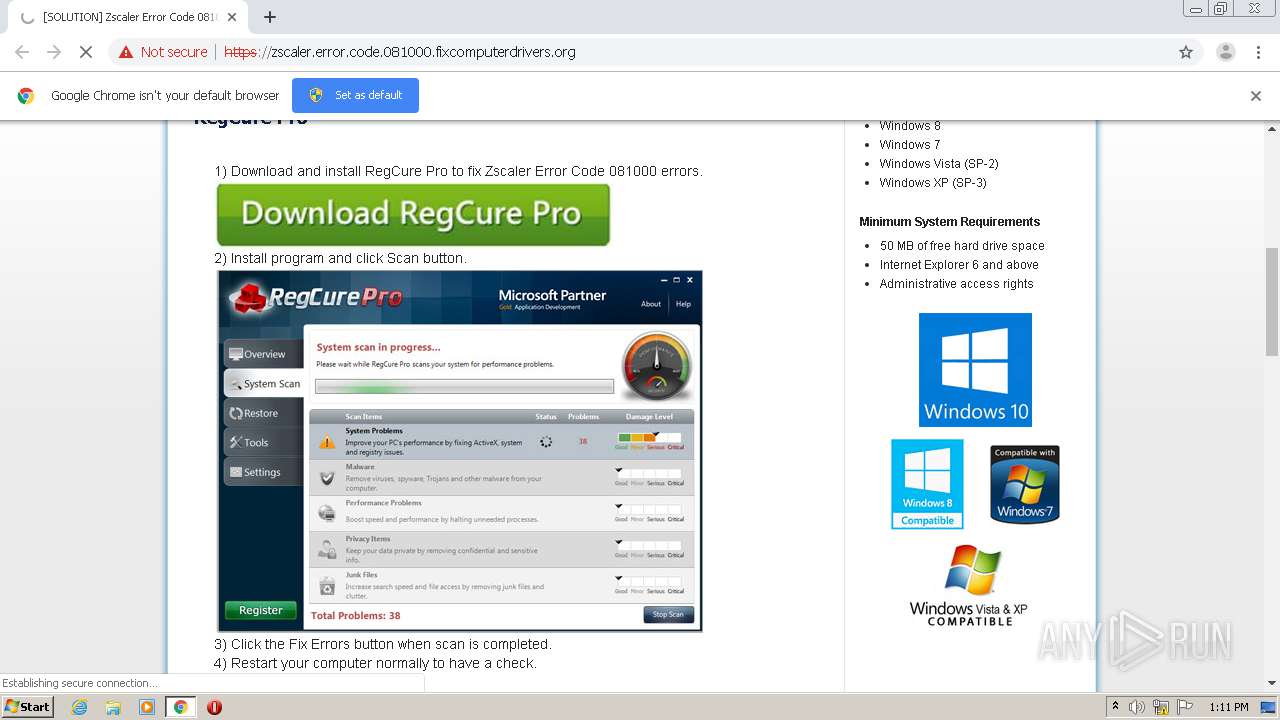Viewport: 1280px width, 720px height.
Task: Click step 4 Restart your computer text
Action: [375, 663]
